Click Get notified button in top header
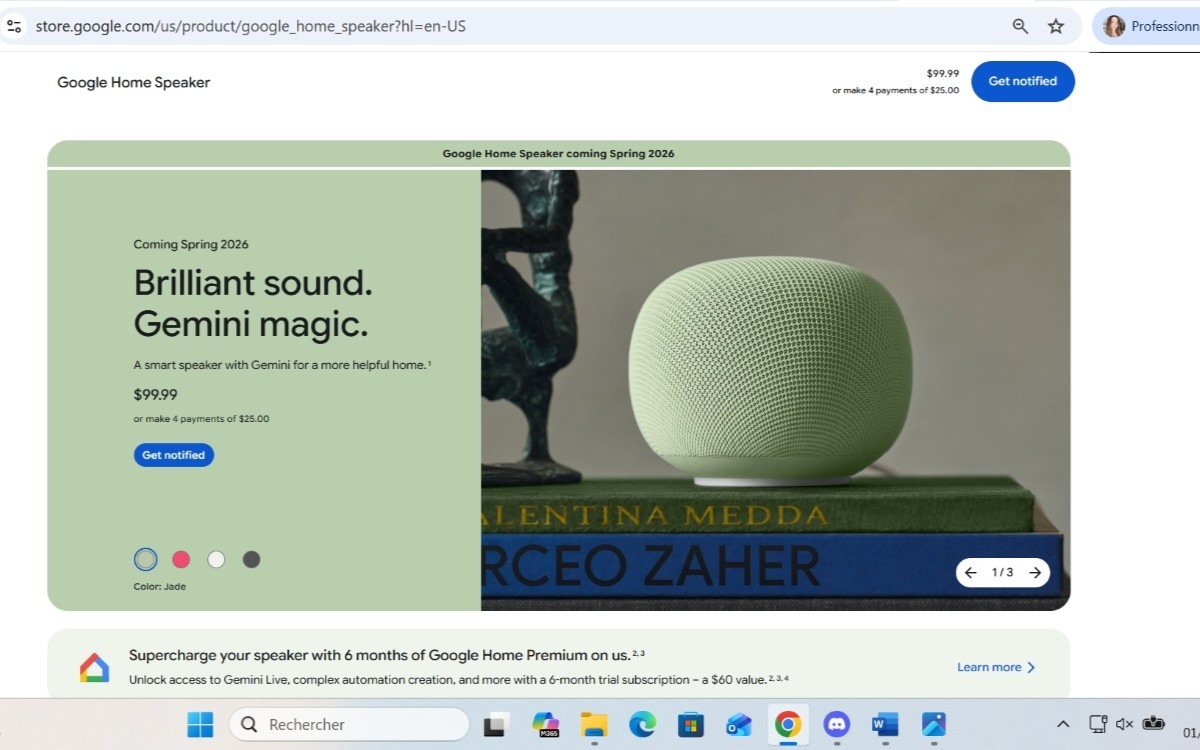The image size is (1200, 750). coord(1022,81)
